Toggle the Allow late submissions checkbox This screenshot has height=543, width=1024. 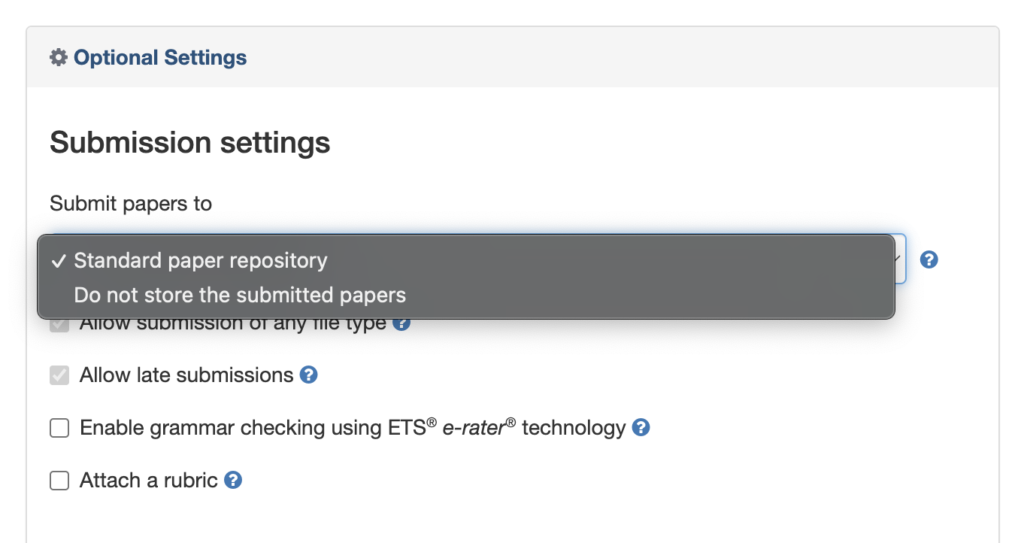(59, 375)
